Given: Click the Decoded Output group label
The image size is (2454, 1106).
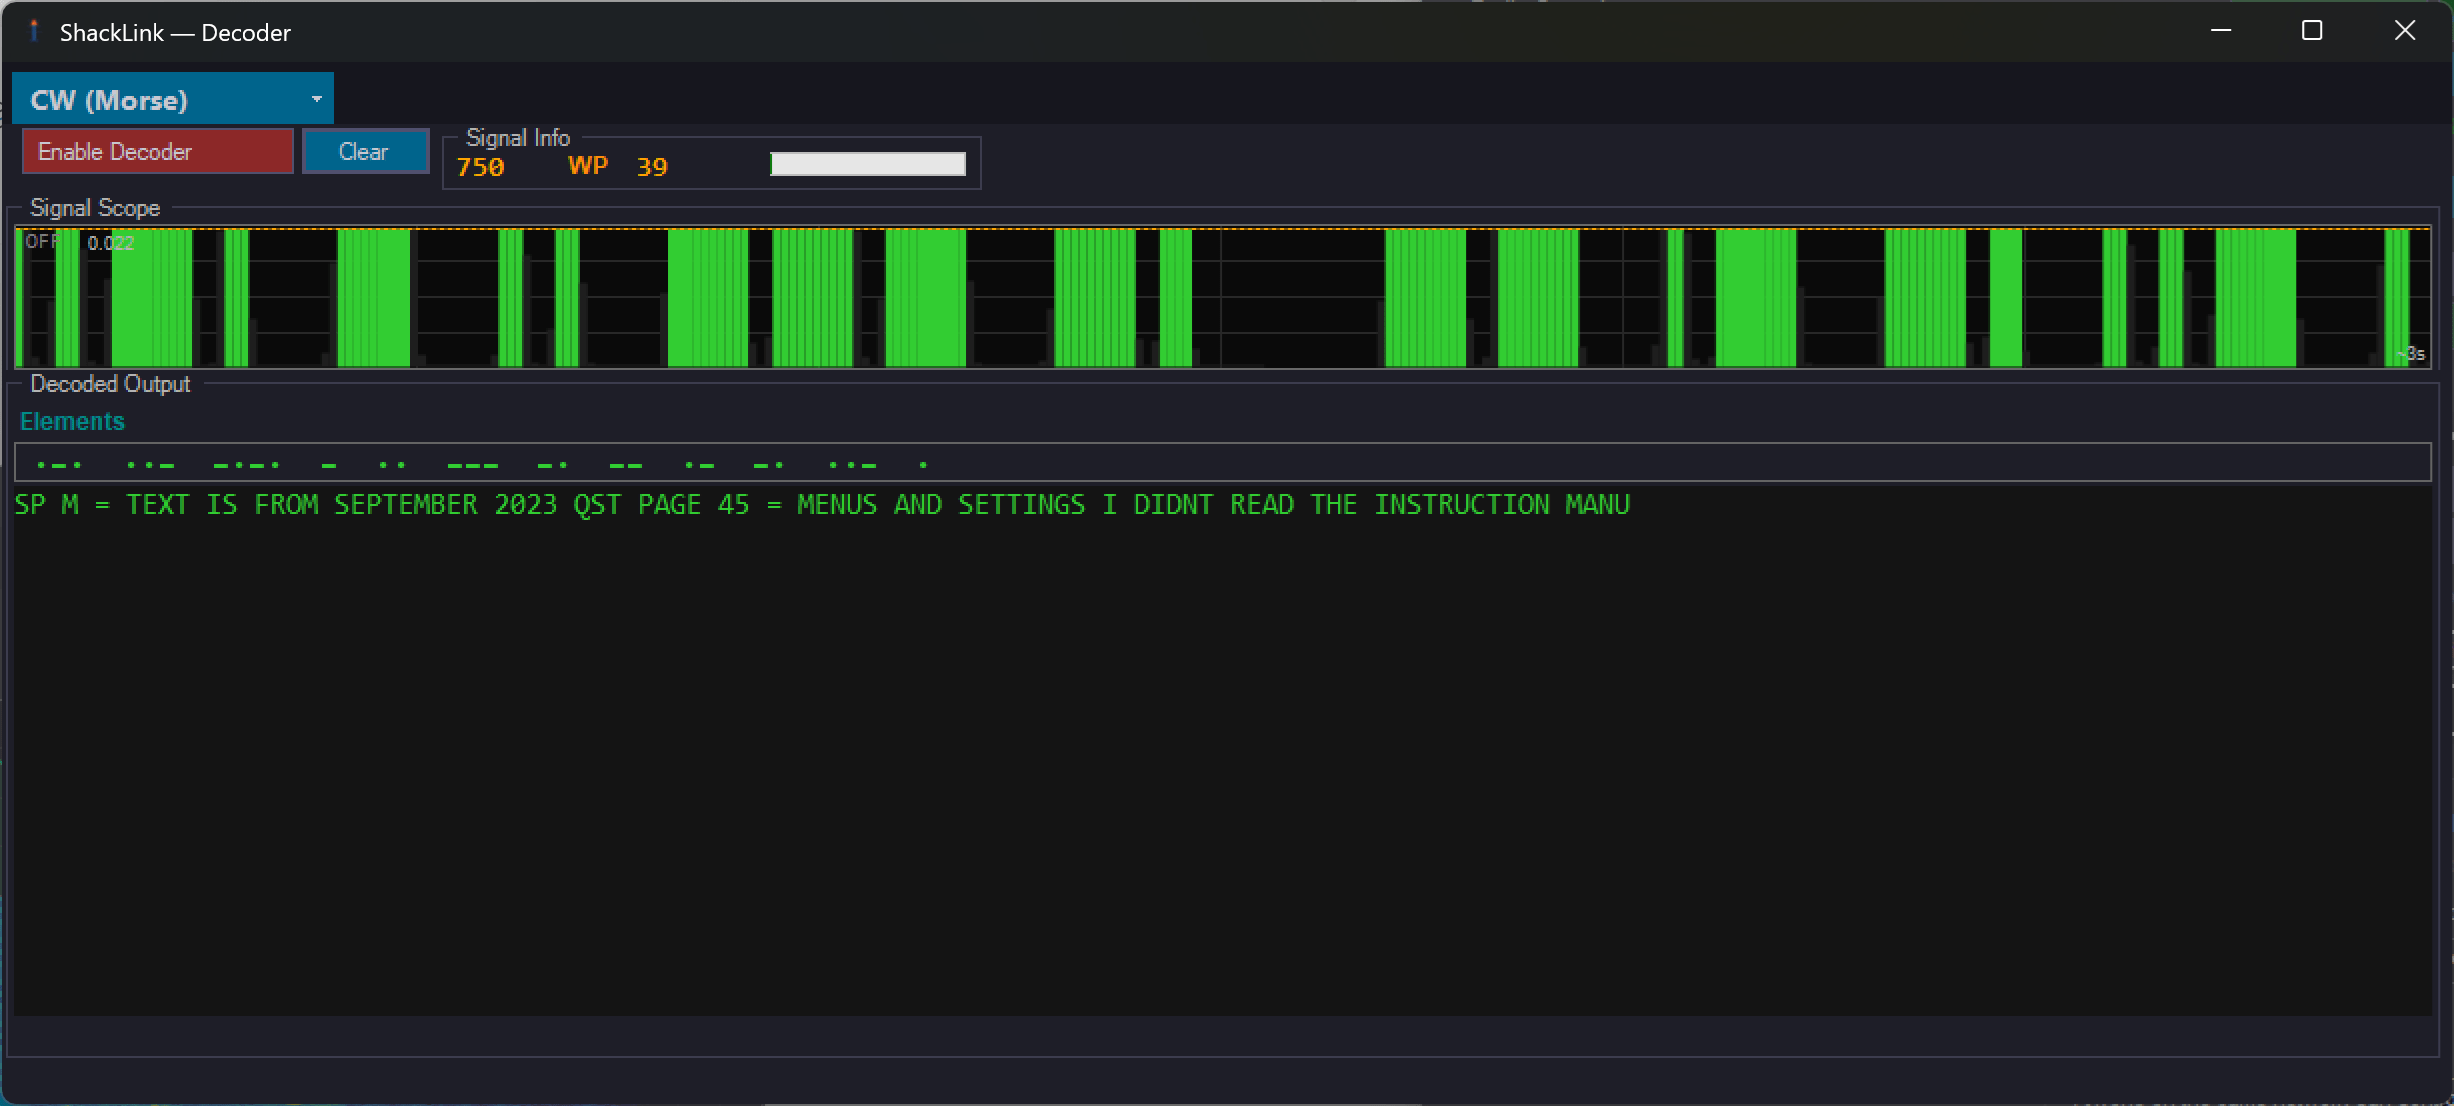Looking at the screenshot, I should (110, 384).
